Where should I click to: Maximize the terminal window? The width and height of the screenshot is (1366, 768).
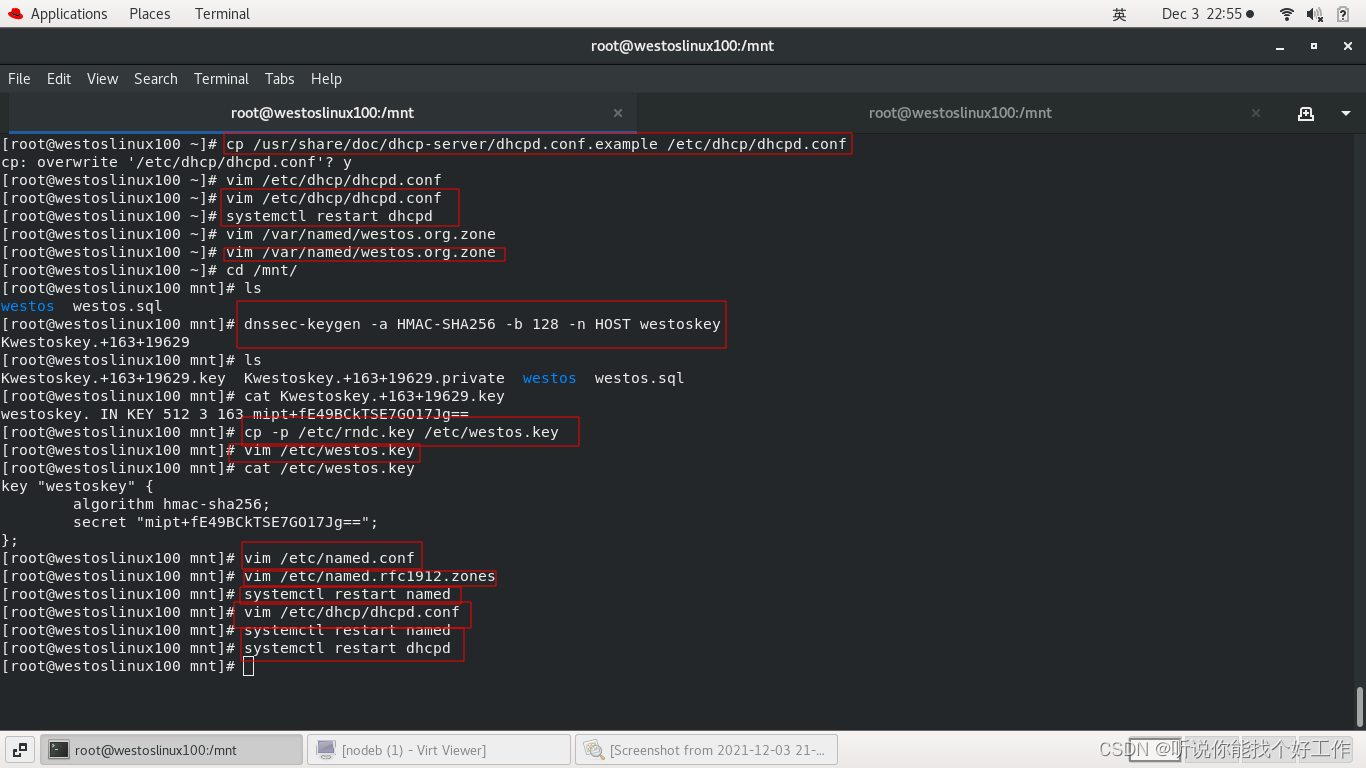click(x=1314, y=46)
